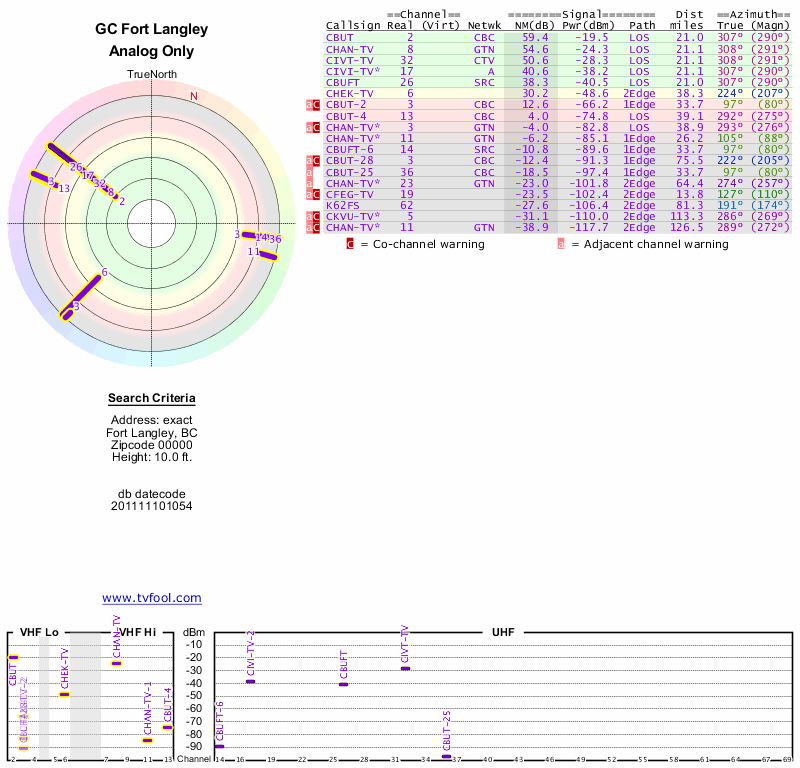Click the channel 11 bar on the radar plot

[267, 254]
